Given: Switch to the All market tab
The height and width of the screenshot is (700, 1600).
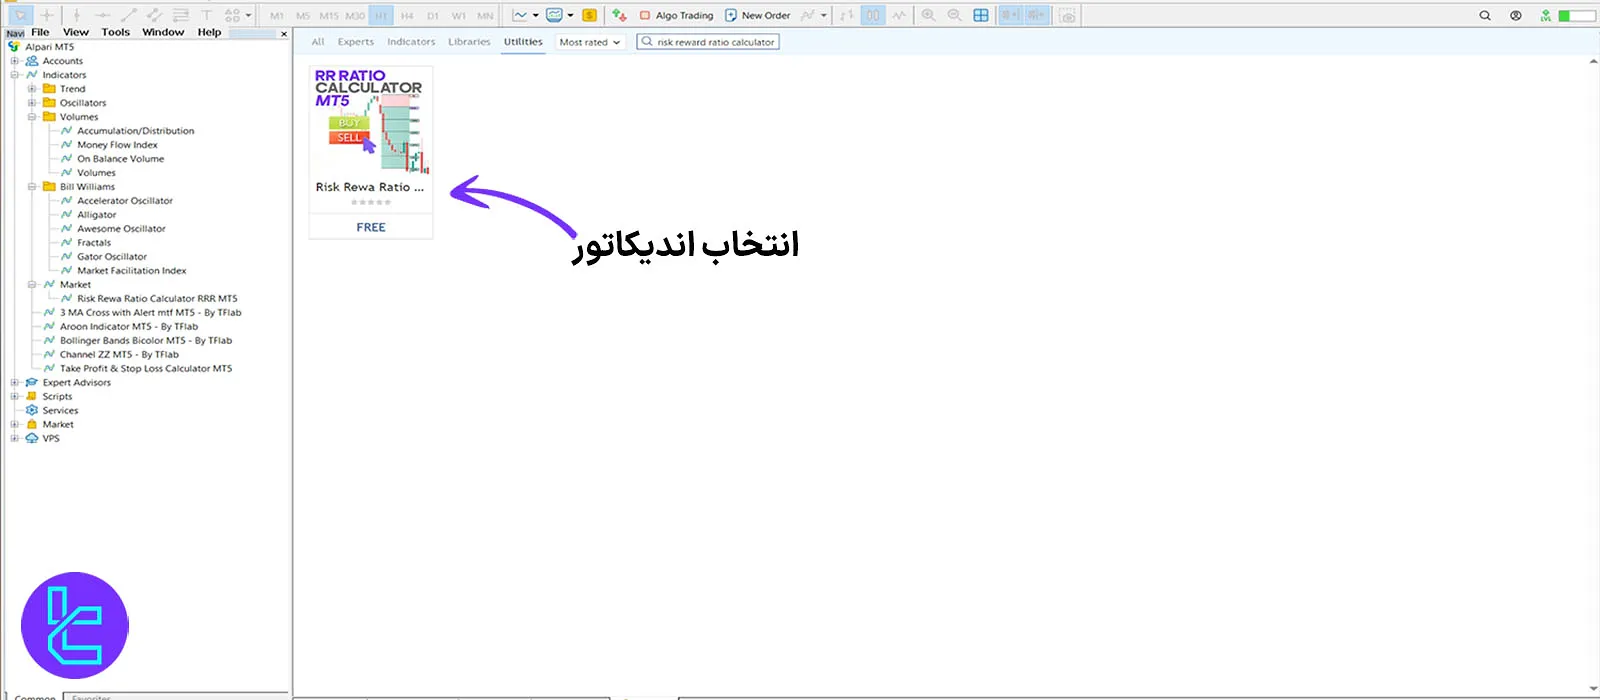Looking at the screenshot, I should pyautogui.click(x=318, y=42).
